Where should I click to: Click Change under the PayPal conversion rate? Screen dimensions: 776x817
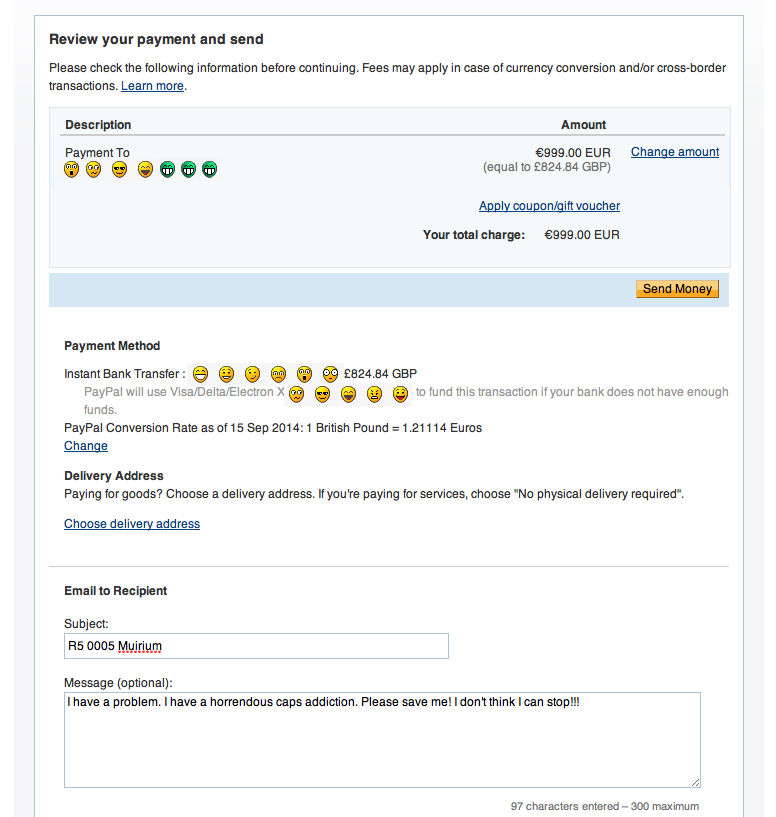86,446
